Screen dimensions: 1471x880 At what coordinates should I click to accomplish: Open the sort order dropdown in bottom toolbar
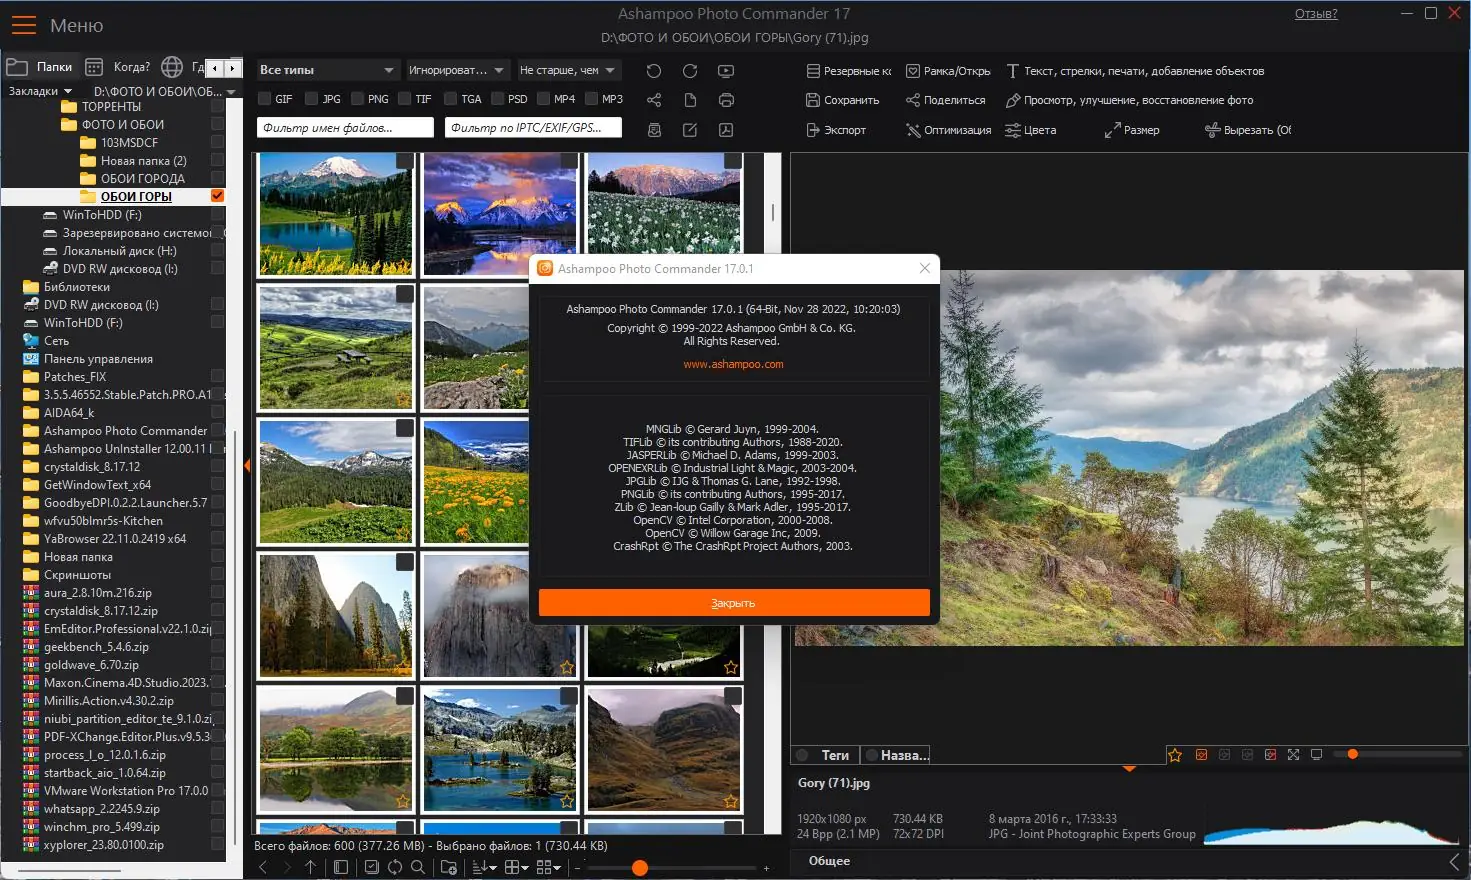coord(484,867)
